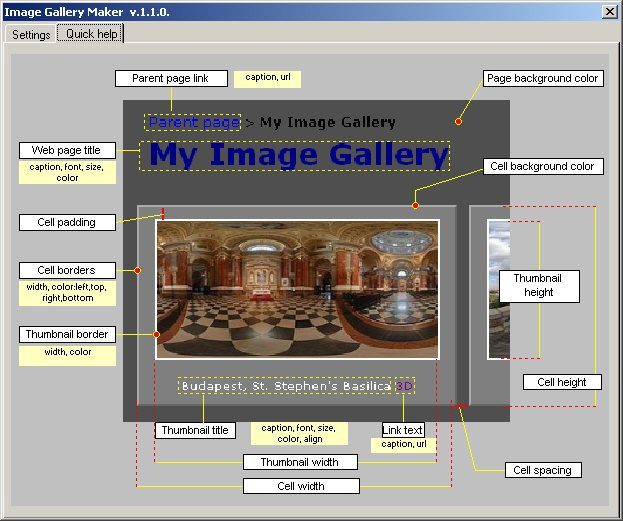623x521 pixels.
Task: Click the 'Cell height' label
Action: 562,382
